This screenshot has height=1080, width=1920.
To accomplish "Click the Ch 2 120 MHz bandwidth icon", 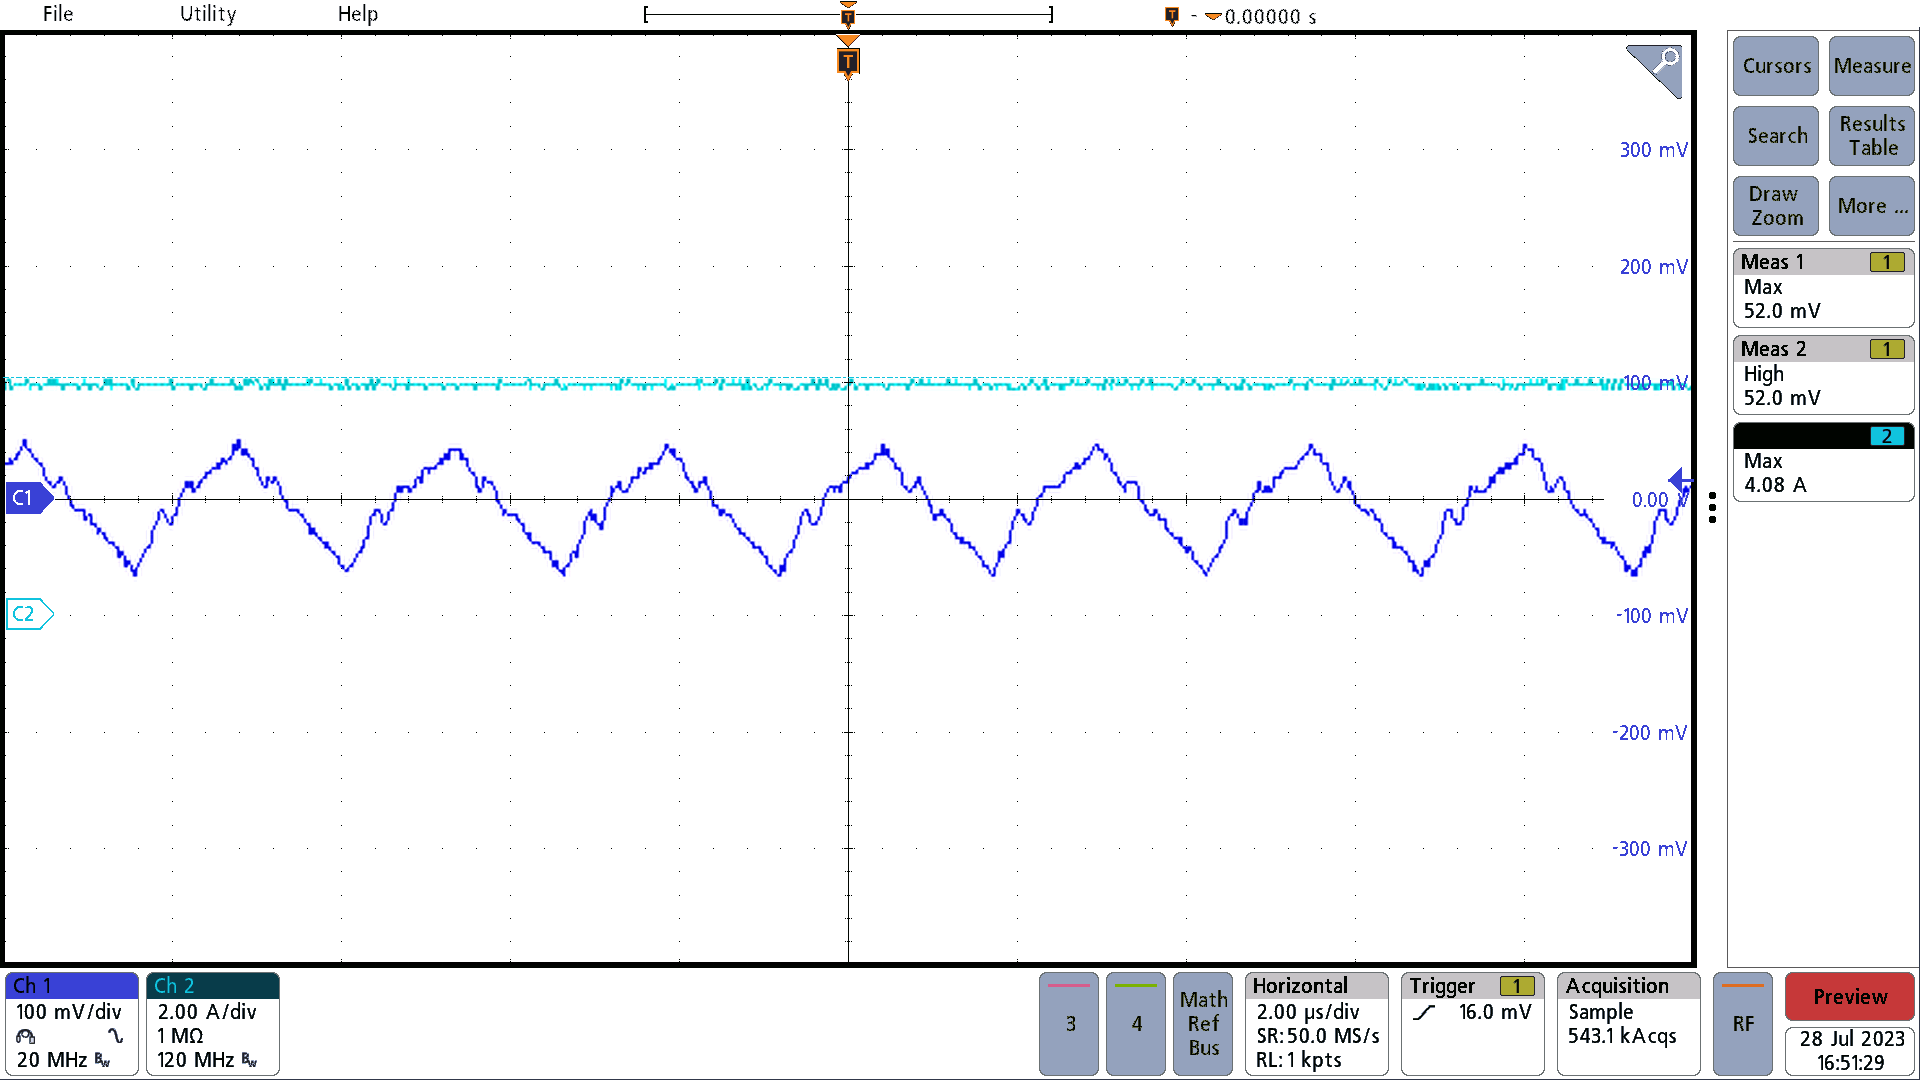I will coord(250,1060).
